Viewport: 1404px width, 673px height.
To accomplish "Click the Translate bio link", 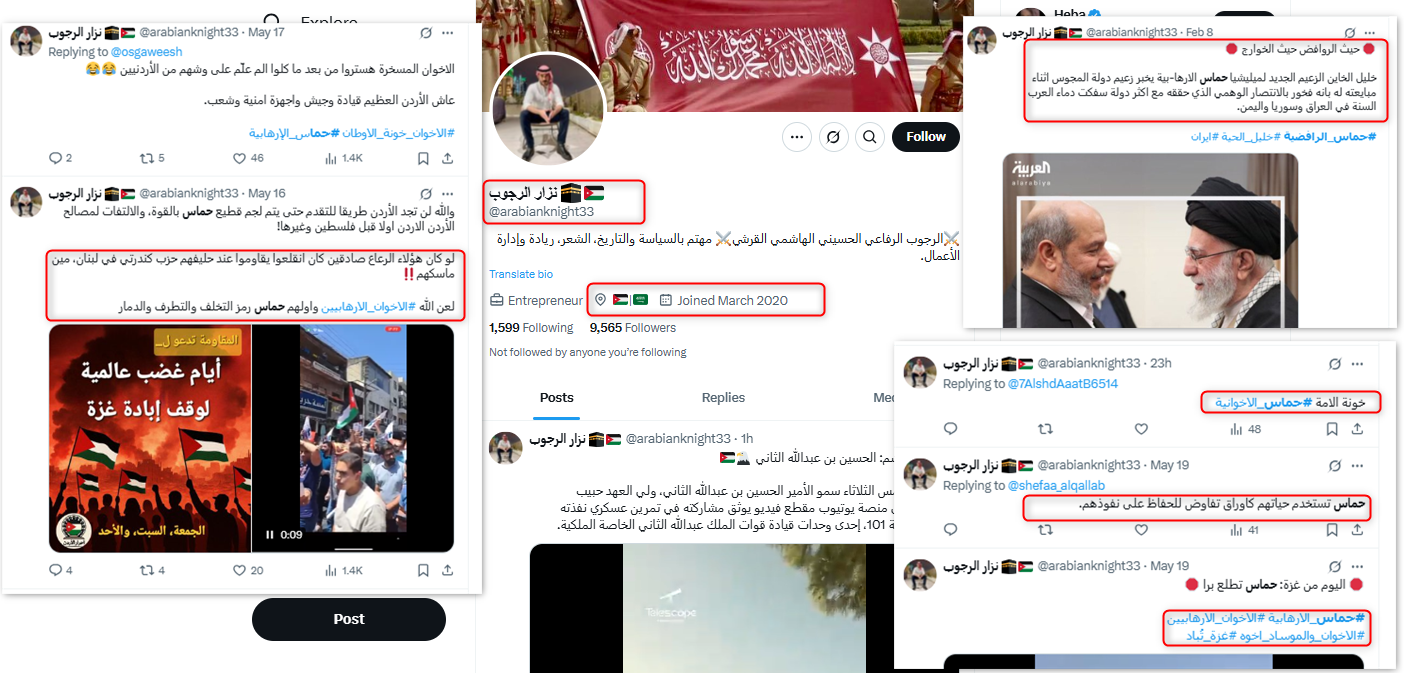I will tap(521, 274).
